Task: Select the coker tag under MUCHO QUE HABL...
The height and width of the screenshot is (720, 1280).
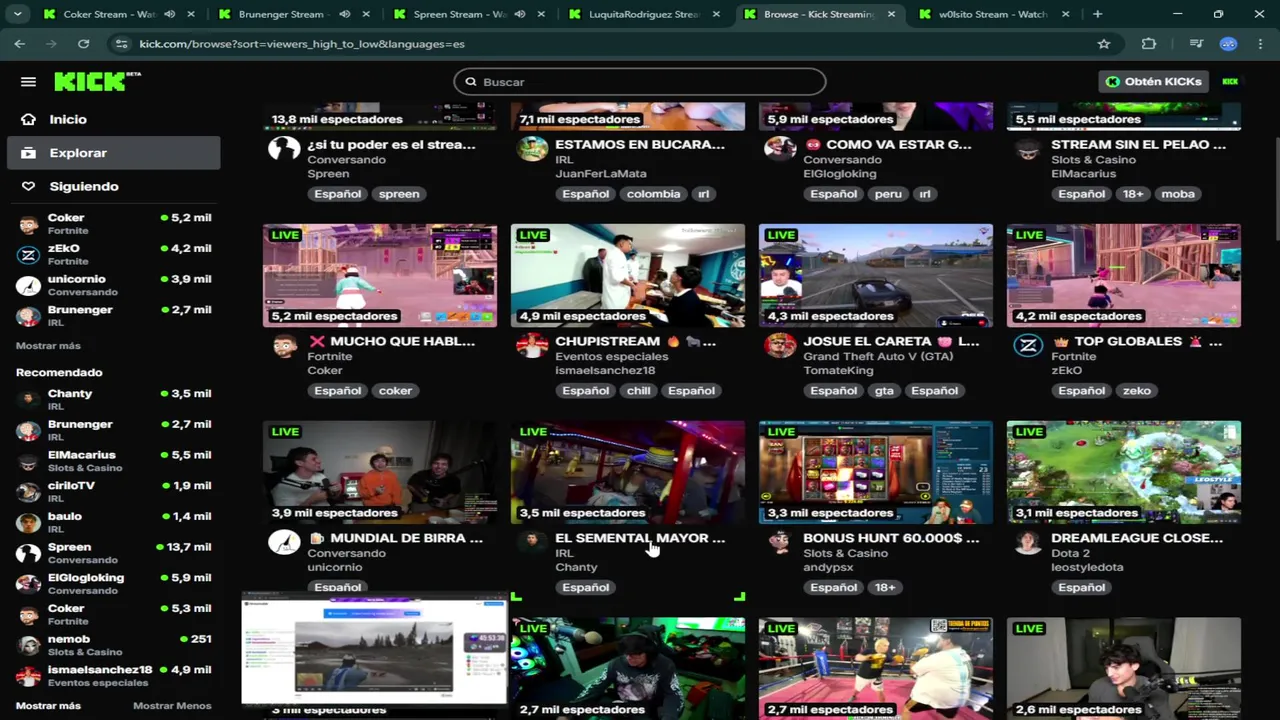Action: point(395,391)
